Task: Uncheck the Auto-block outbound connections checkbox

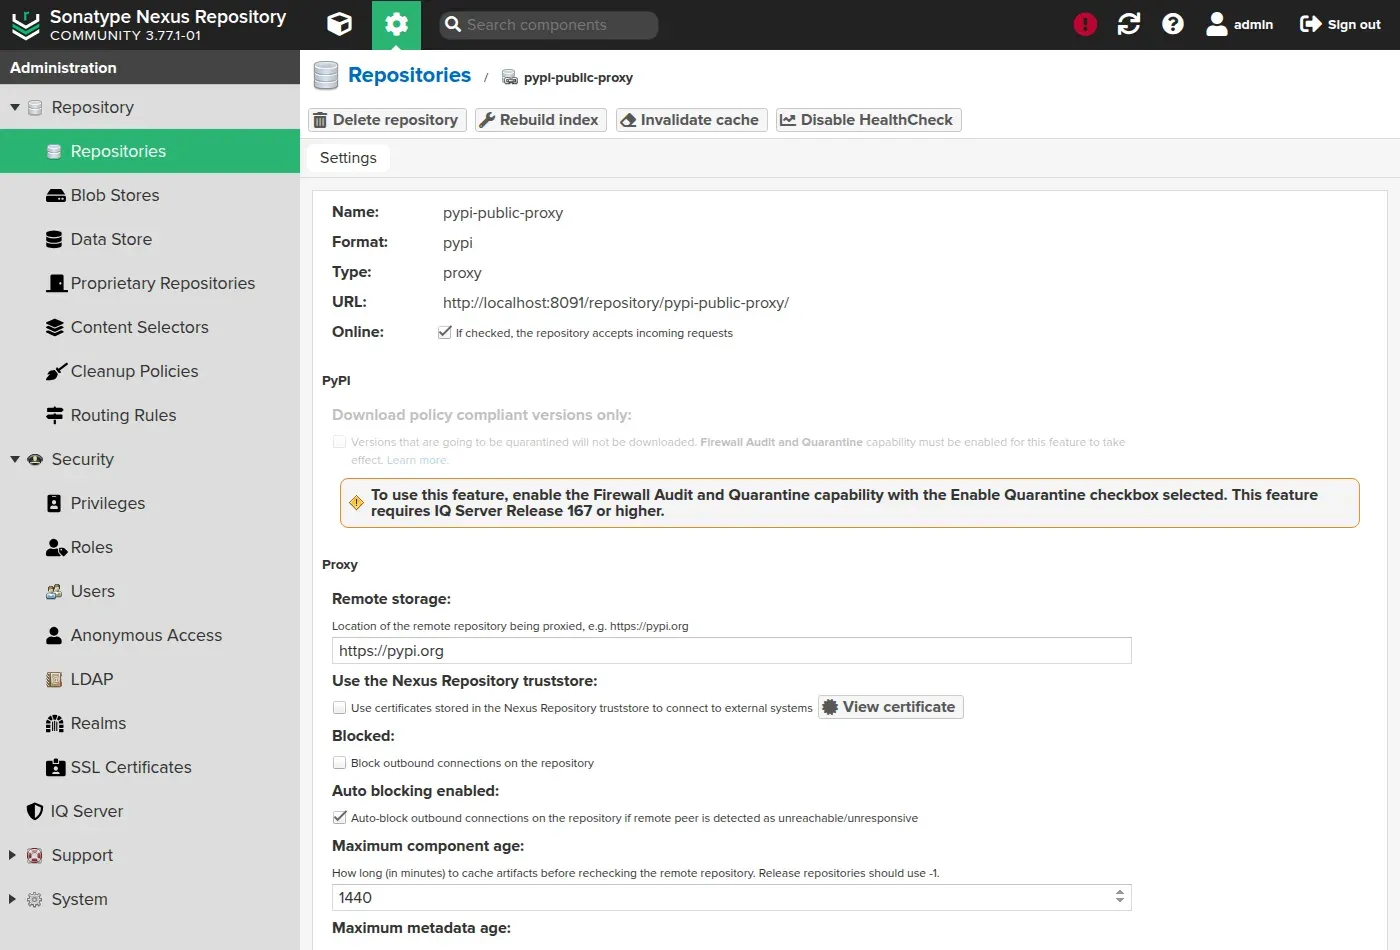Action: 340,818
